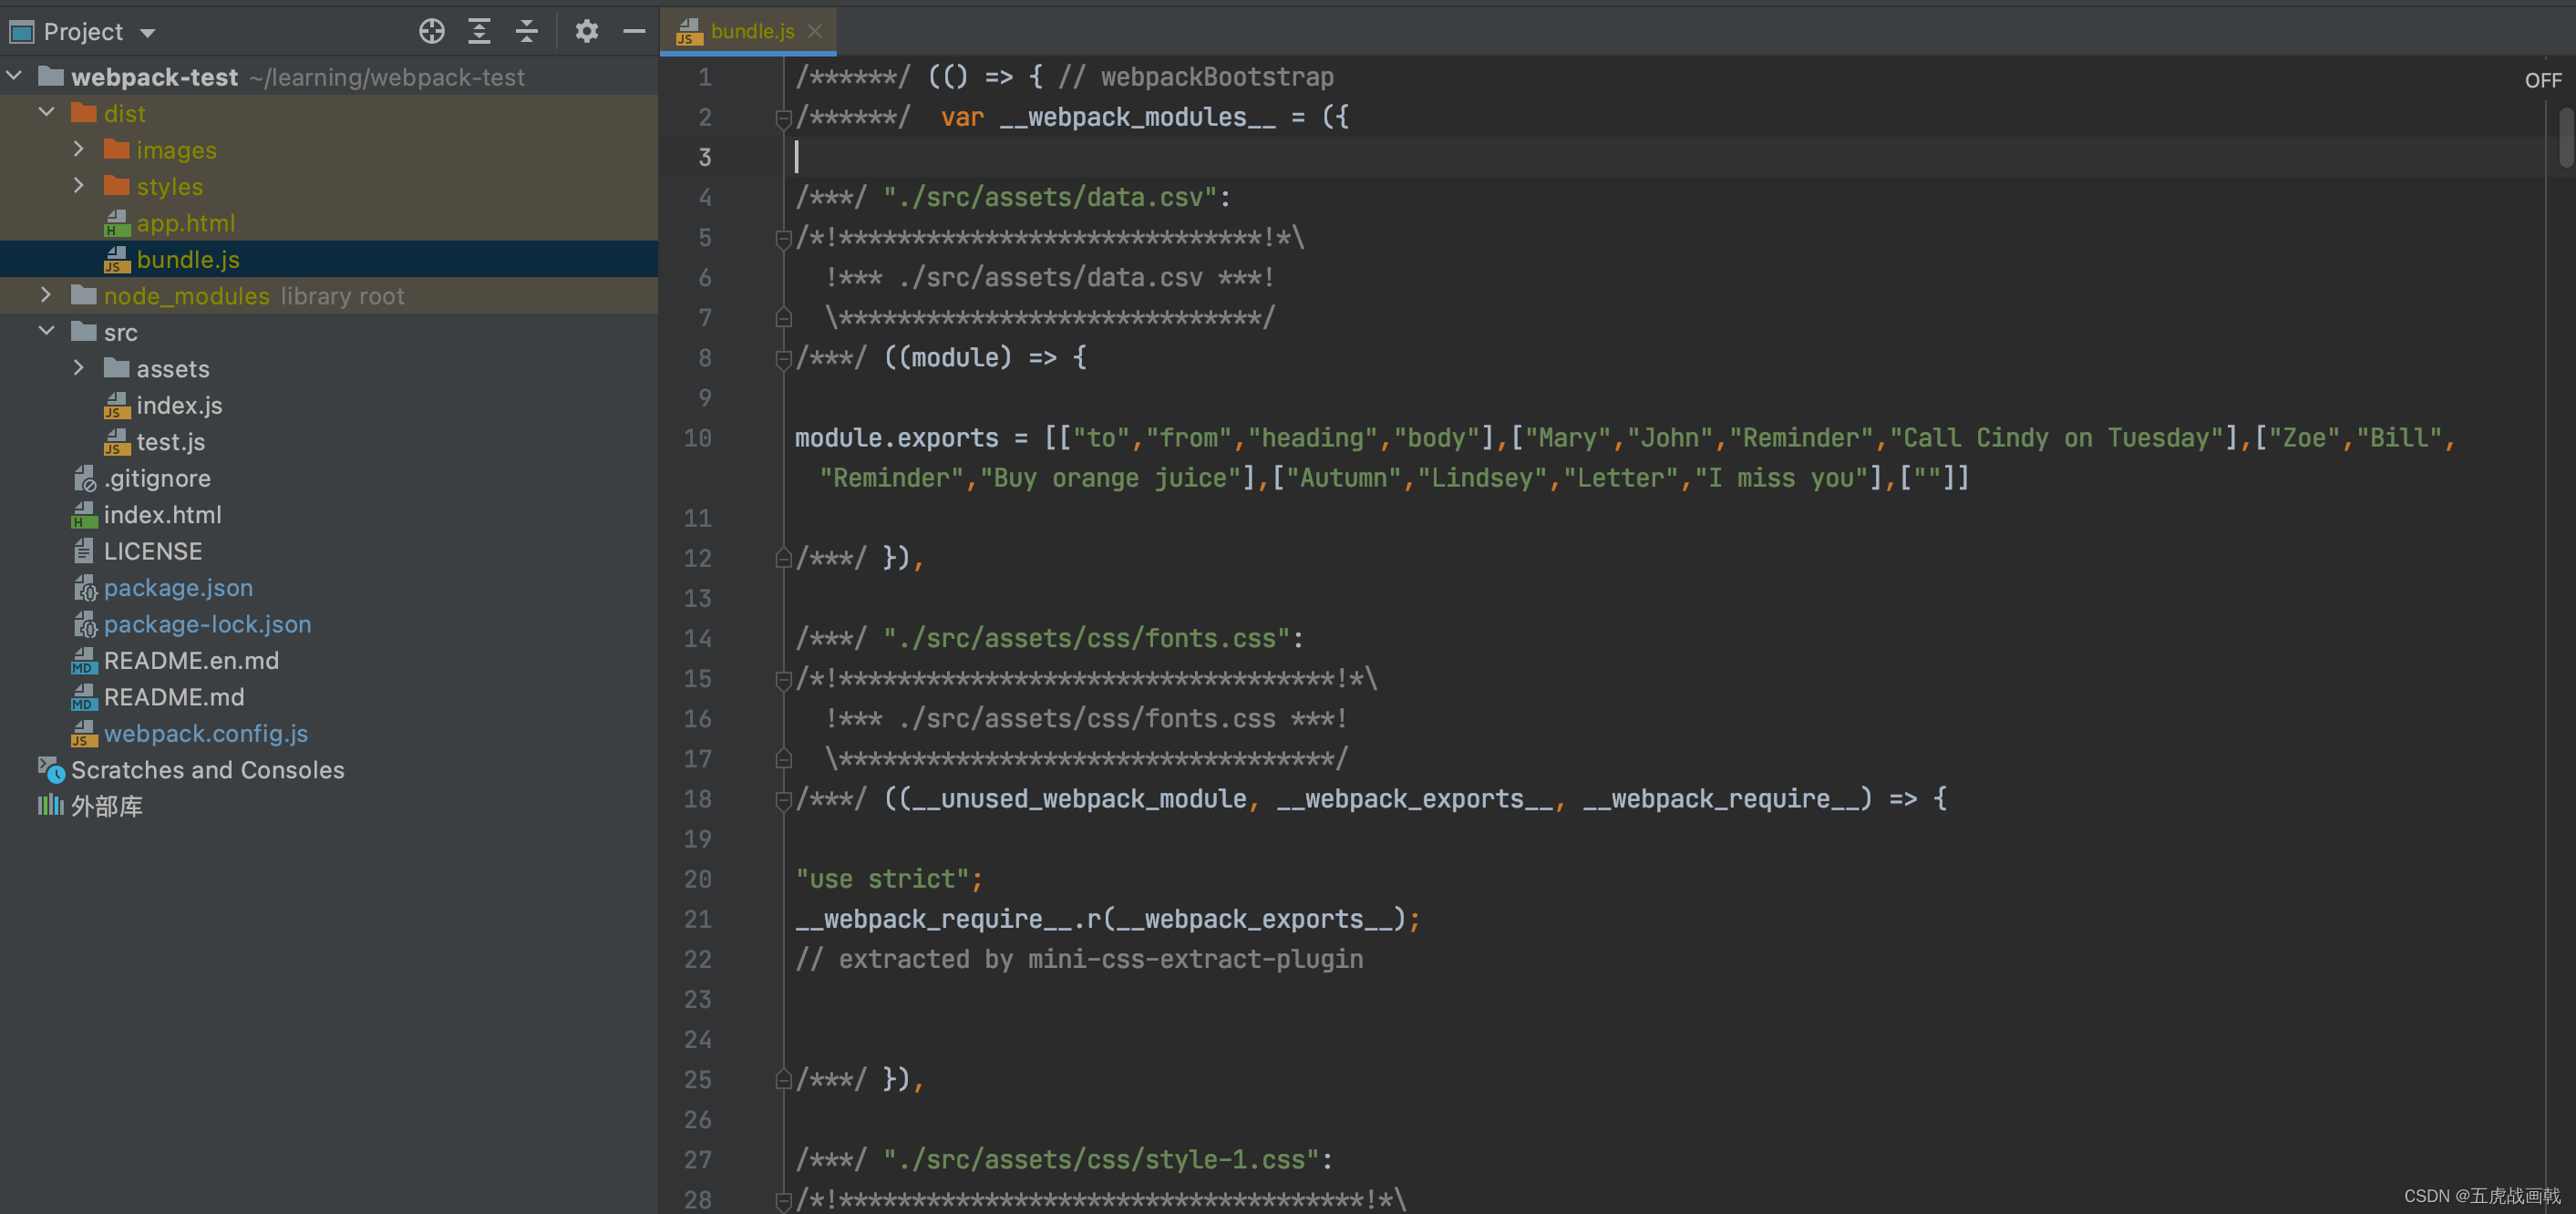
Task: Click the webpack.config.js JS file icon
Action: click(x=84, y=733)
